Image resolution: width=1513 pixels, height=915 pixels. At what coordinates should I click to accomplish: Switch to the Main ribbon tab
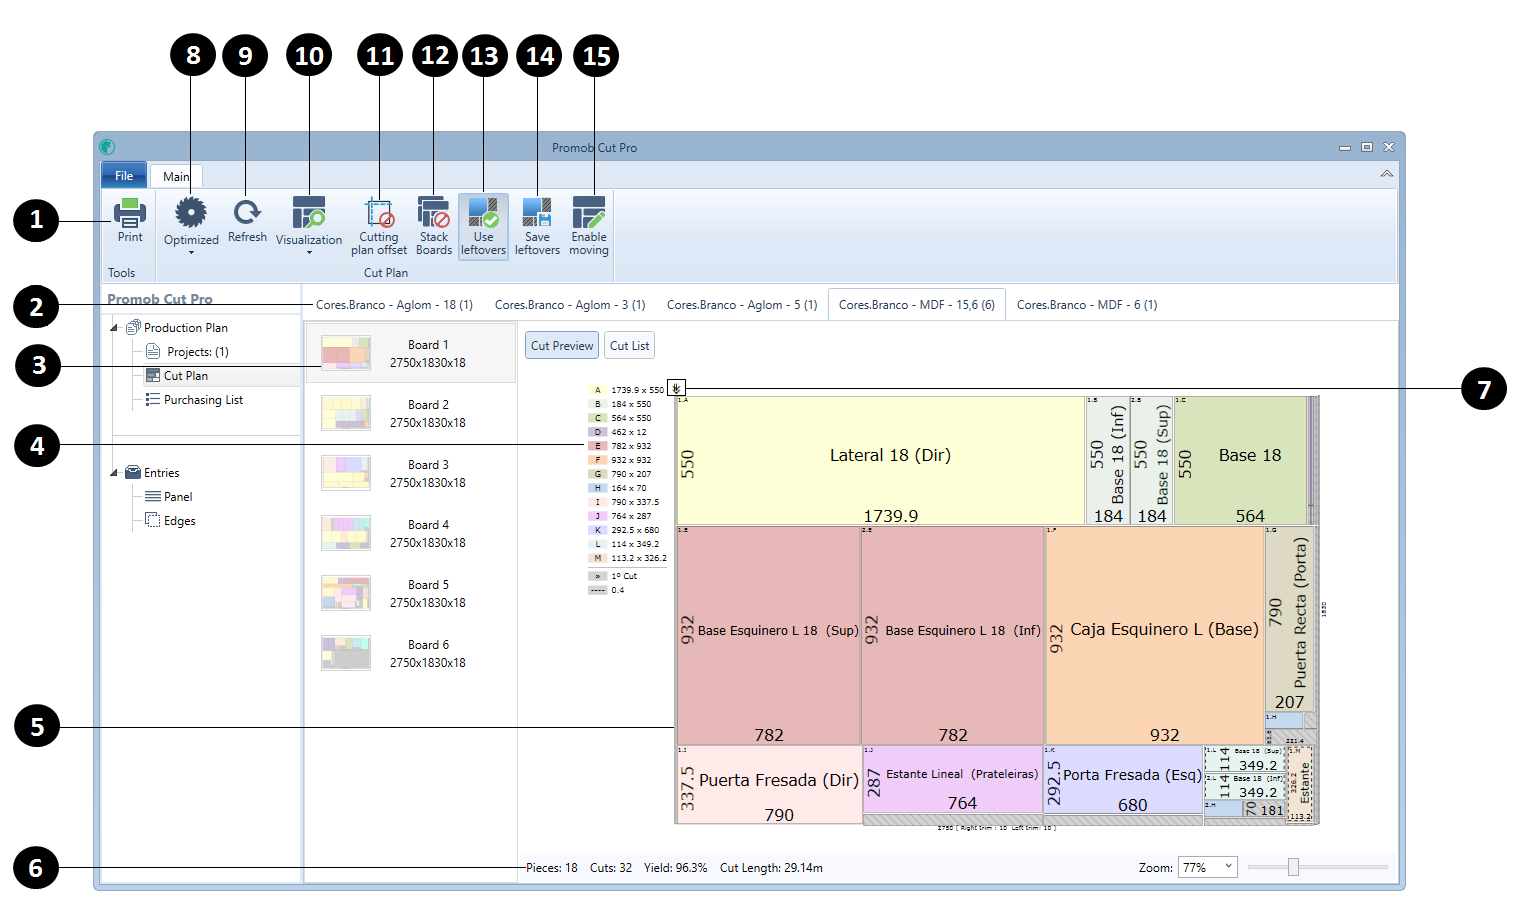177,176
